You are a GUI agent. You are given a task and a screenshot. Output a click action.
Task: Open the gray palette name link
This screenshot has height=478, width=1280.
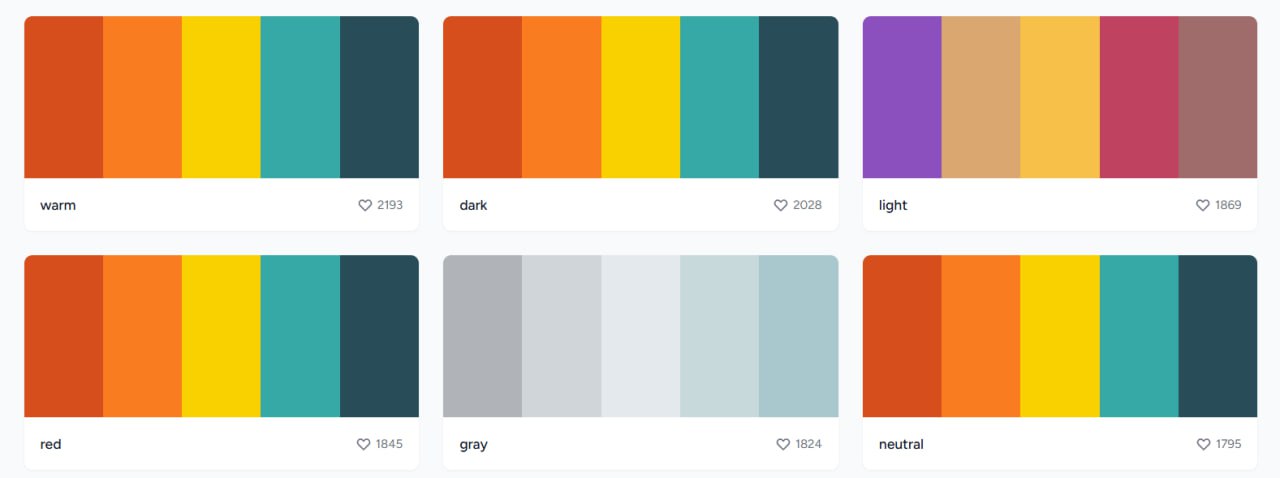tap(474, 444)
